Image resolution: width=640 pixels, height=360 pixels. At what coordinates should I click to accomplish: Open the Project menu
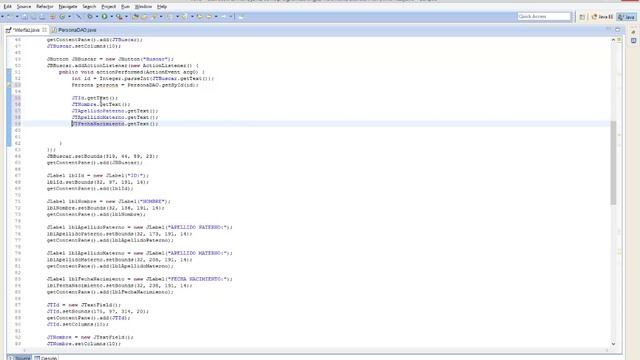[x=109, y=7]
